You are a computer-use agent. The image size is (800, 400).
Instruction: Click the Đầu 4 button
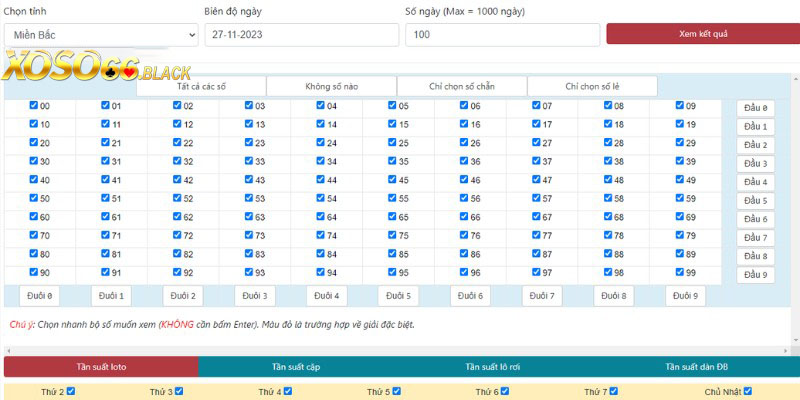[x=756, y=182]
